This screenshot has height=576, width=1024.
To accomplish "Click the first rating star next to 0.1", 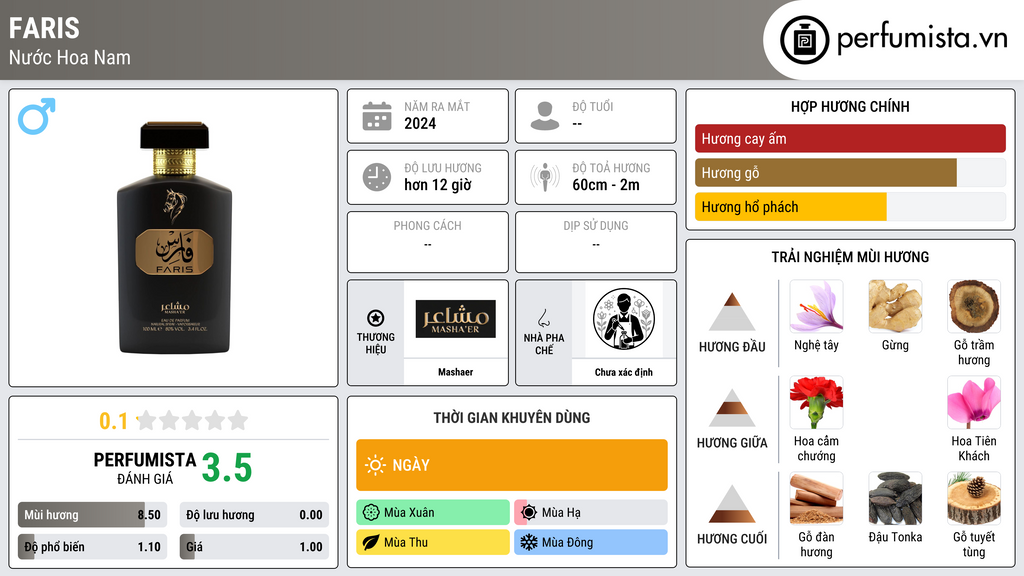I will [x=146, y=420].
